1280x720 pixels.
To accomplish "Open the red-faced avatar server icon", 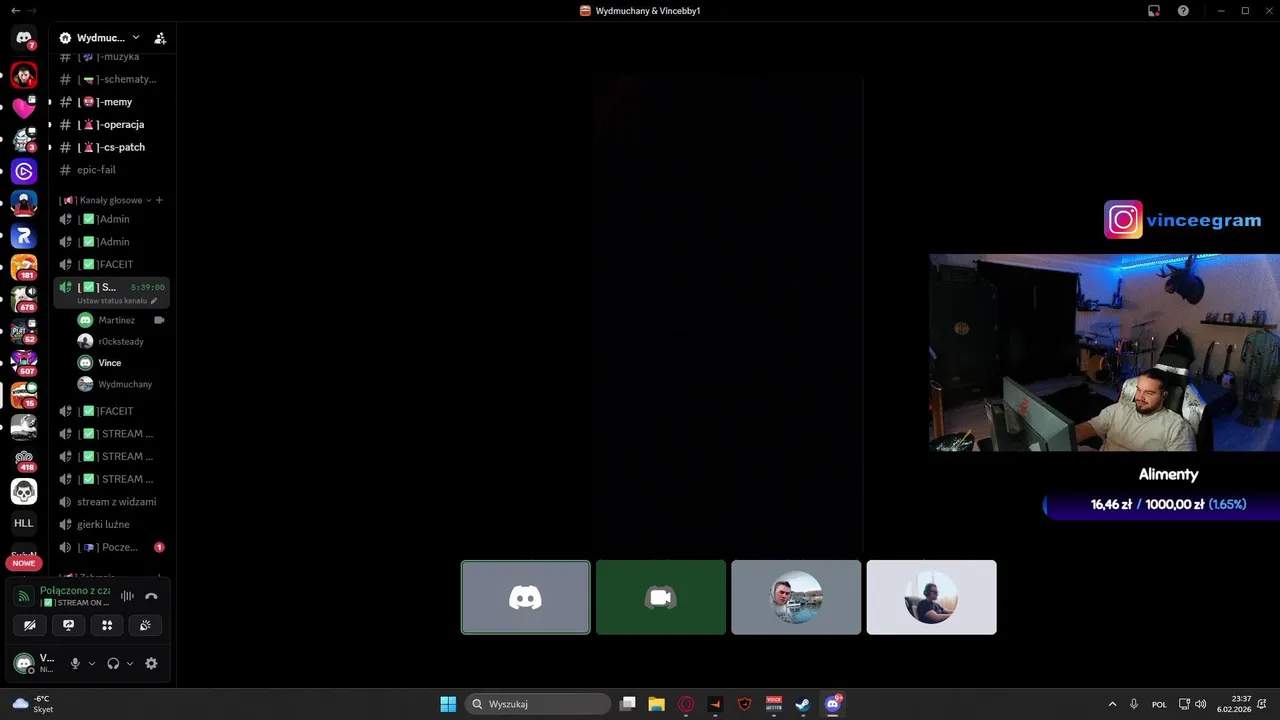I will coord(24,75).
